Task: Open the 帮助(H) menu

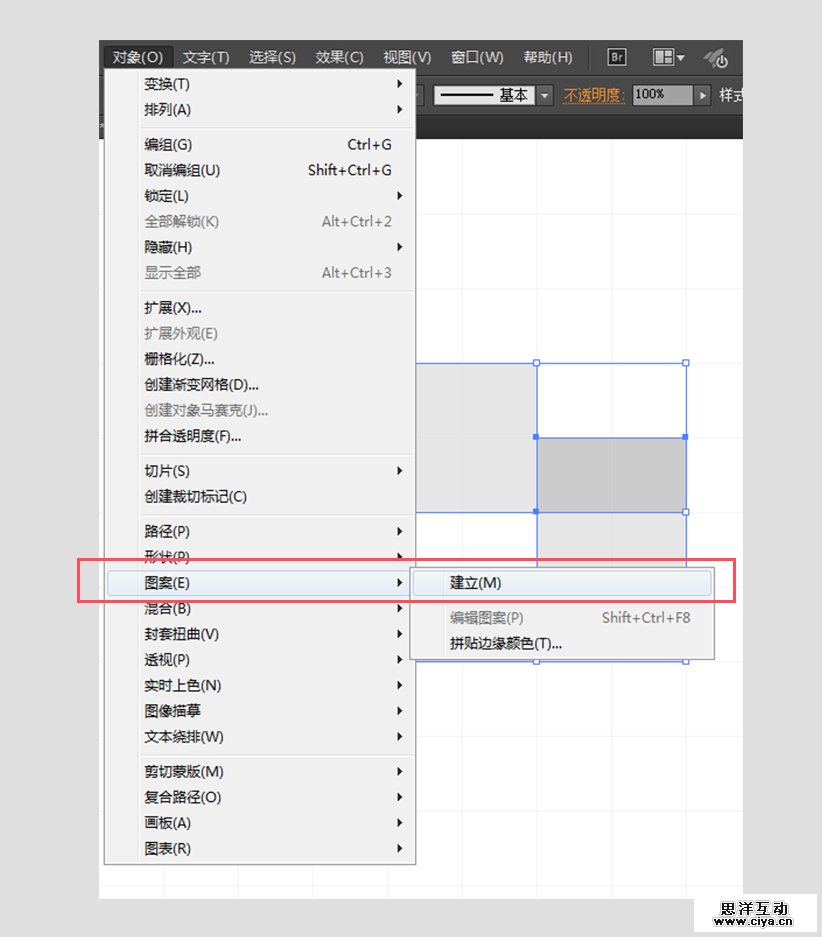Action: pos(548,57)
